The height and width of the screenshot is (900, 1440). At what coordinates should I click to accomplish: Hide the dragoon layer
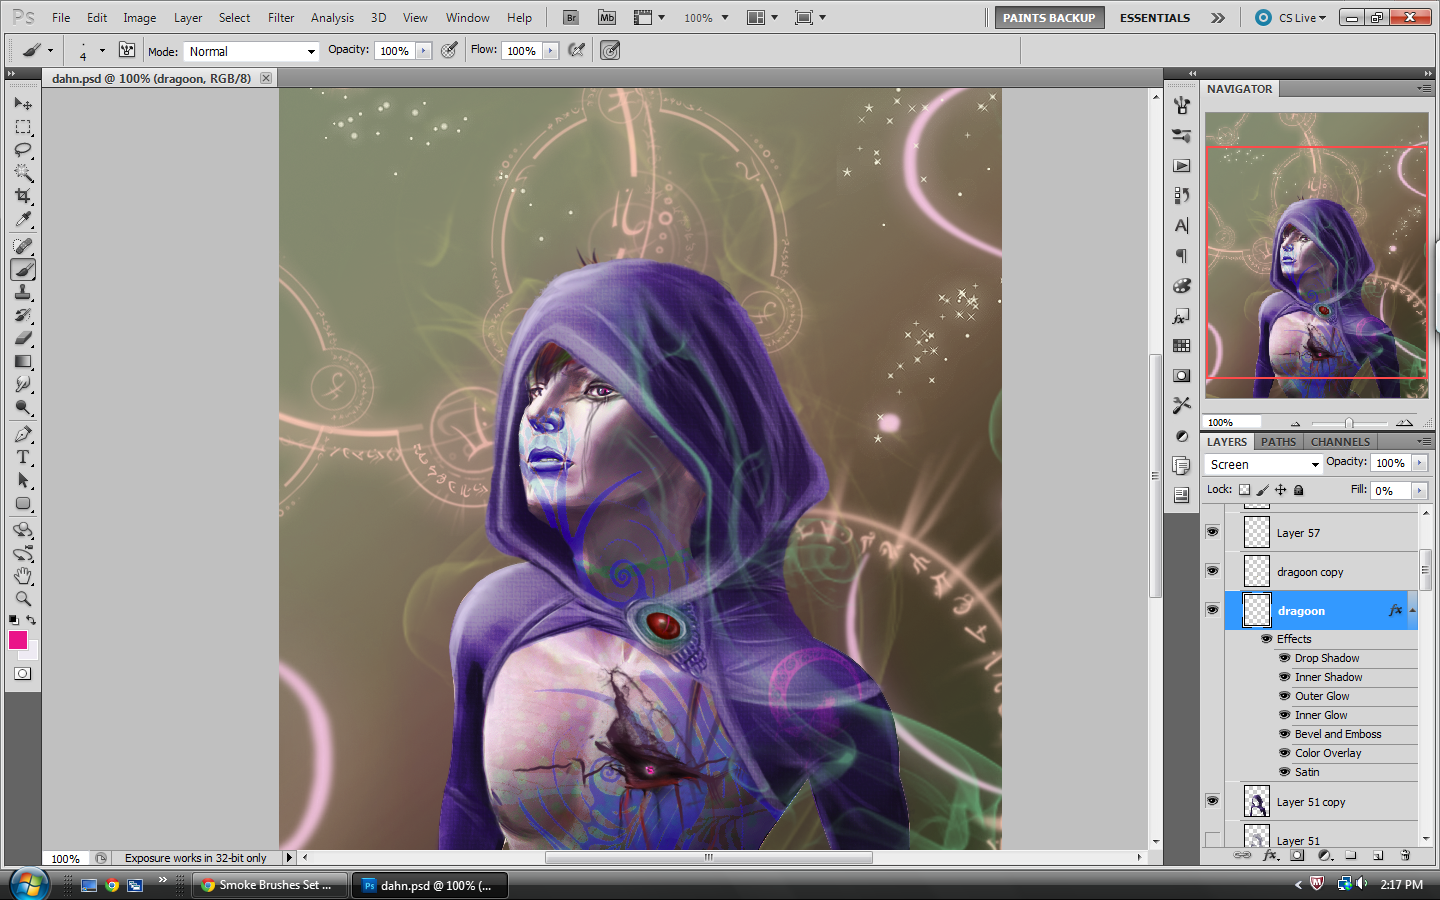click(x=1212, y=610)
